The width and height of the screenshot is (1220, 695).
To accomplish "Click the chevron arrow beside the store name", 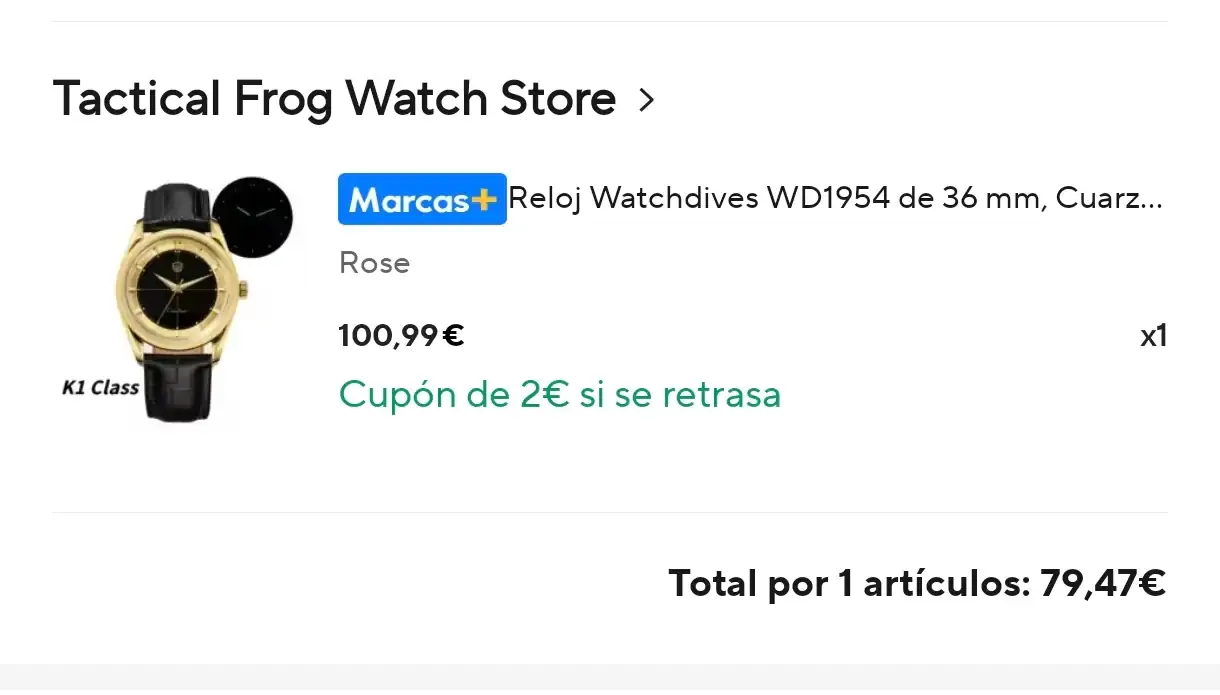I will [647, 100].
